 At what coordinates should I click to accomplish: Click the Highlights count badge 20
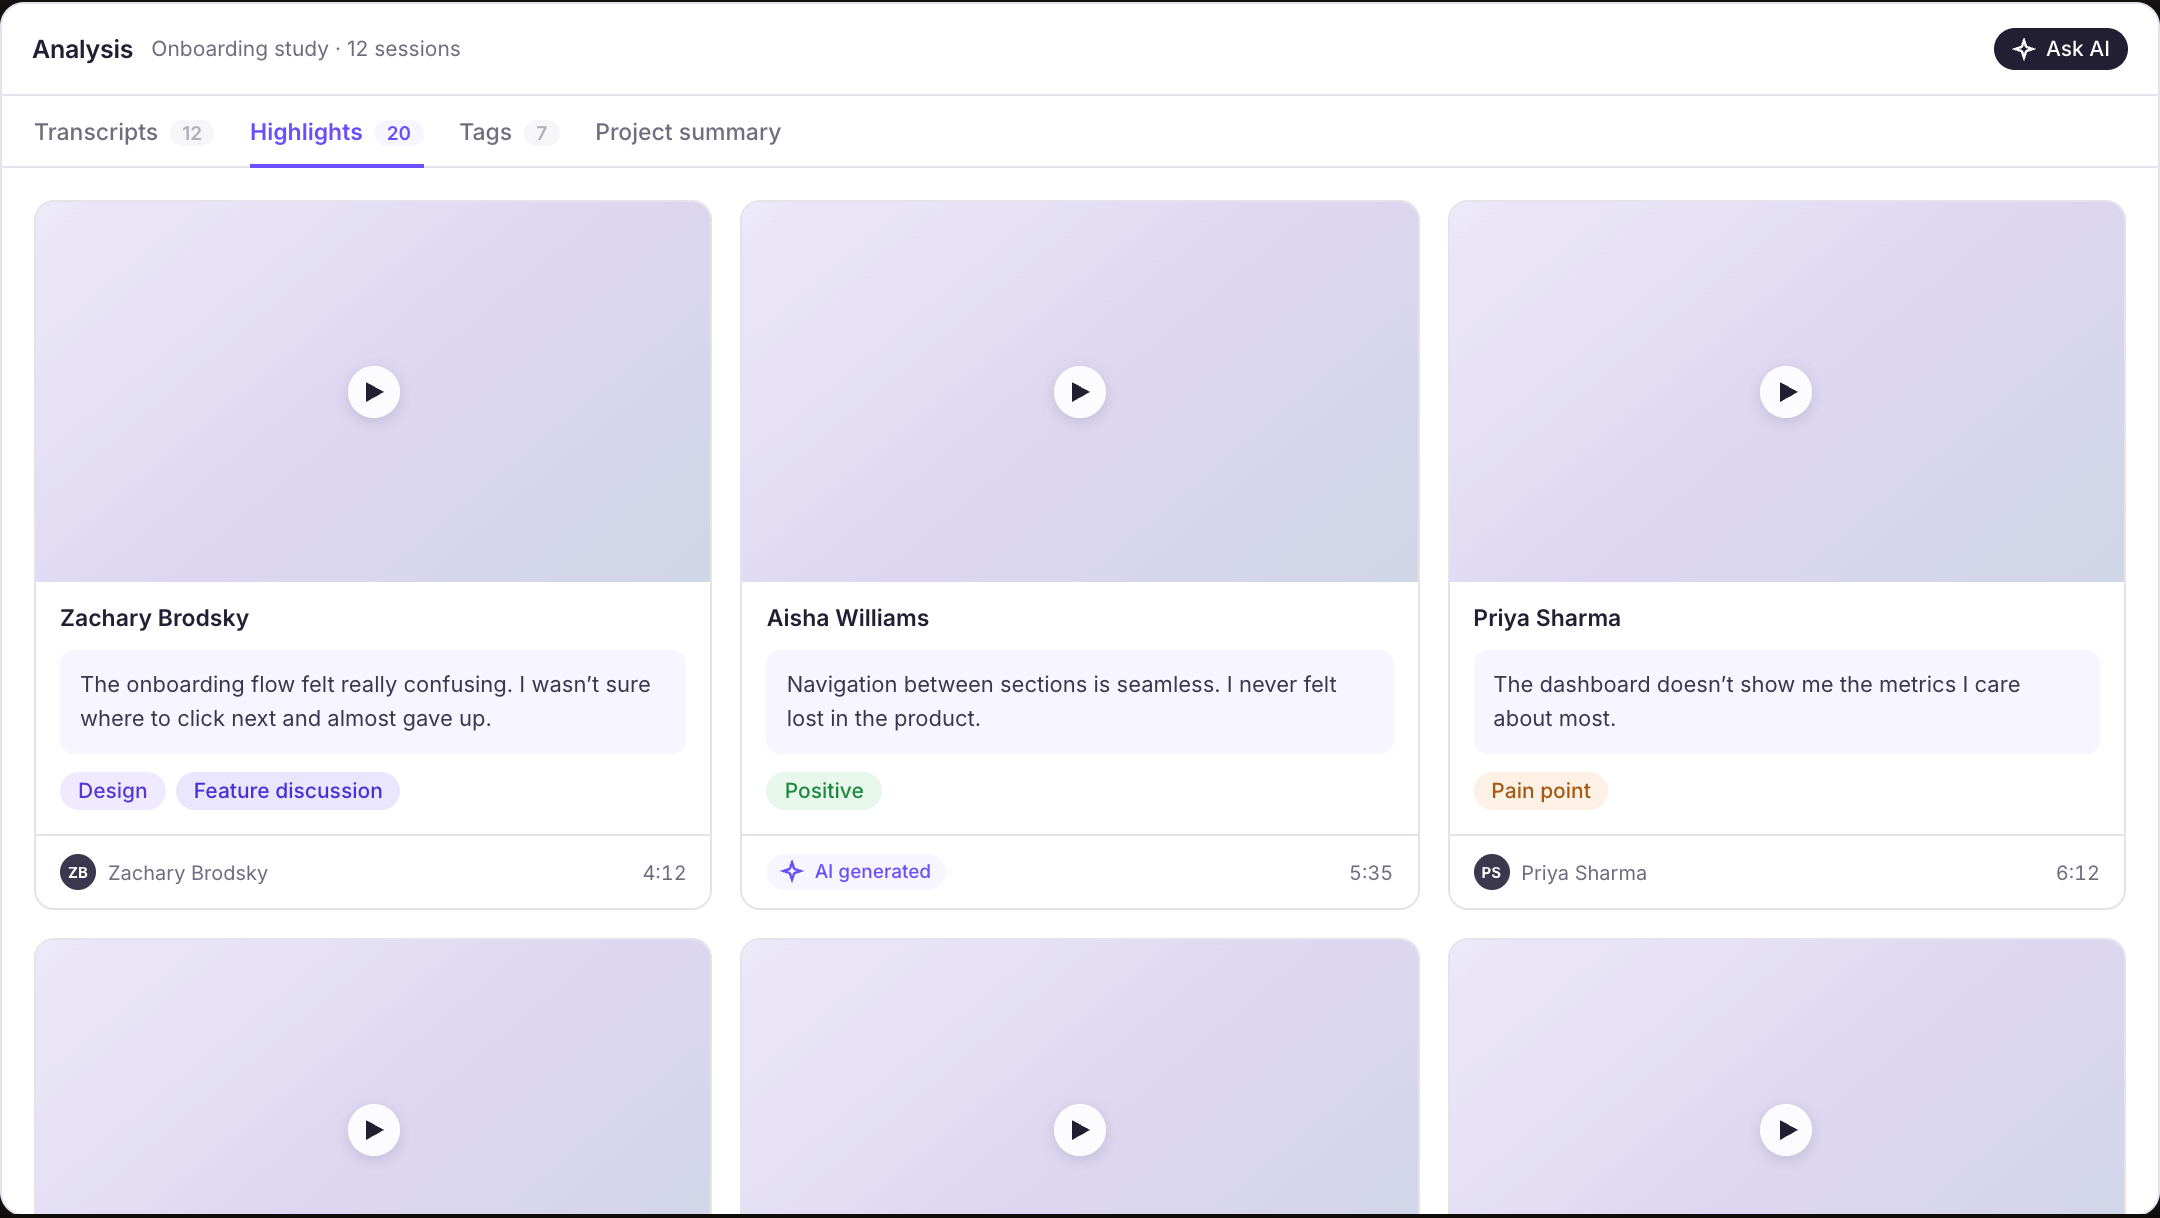coord(399,133)
